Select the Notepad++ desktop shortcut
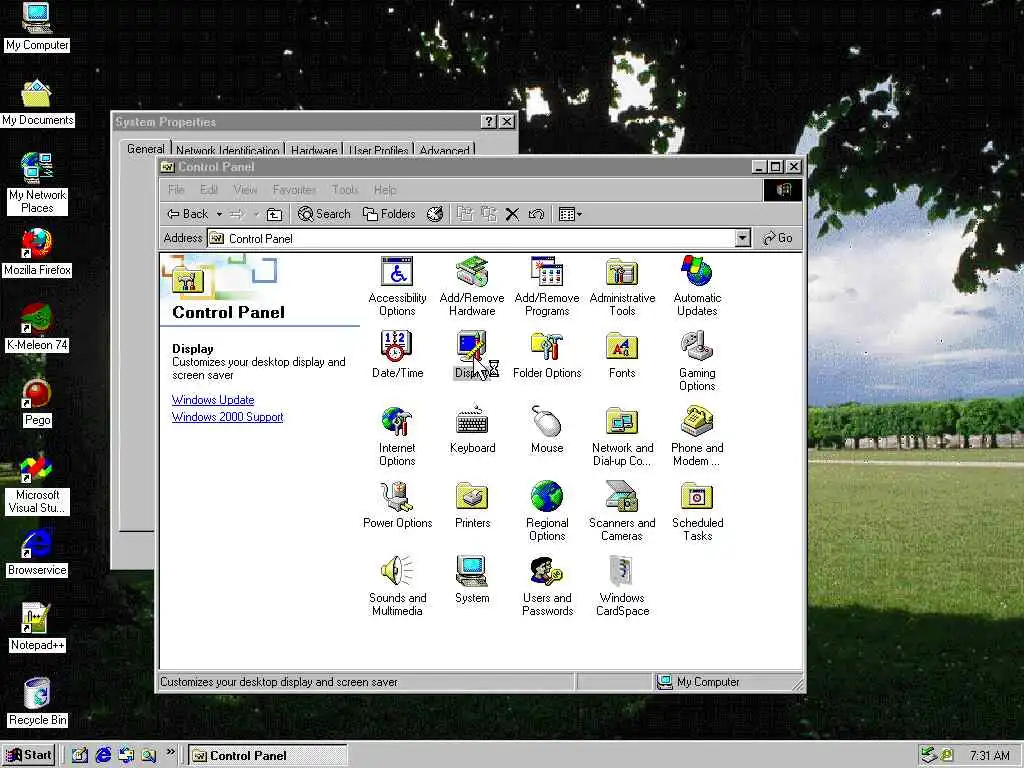The image size is (1024, 768). 37,628
